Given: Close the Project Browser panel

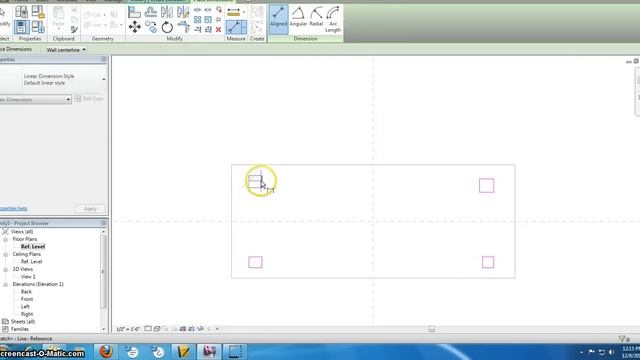Looking at the screenshot, I should click(x=104, y=223).
